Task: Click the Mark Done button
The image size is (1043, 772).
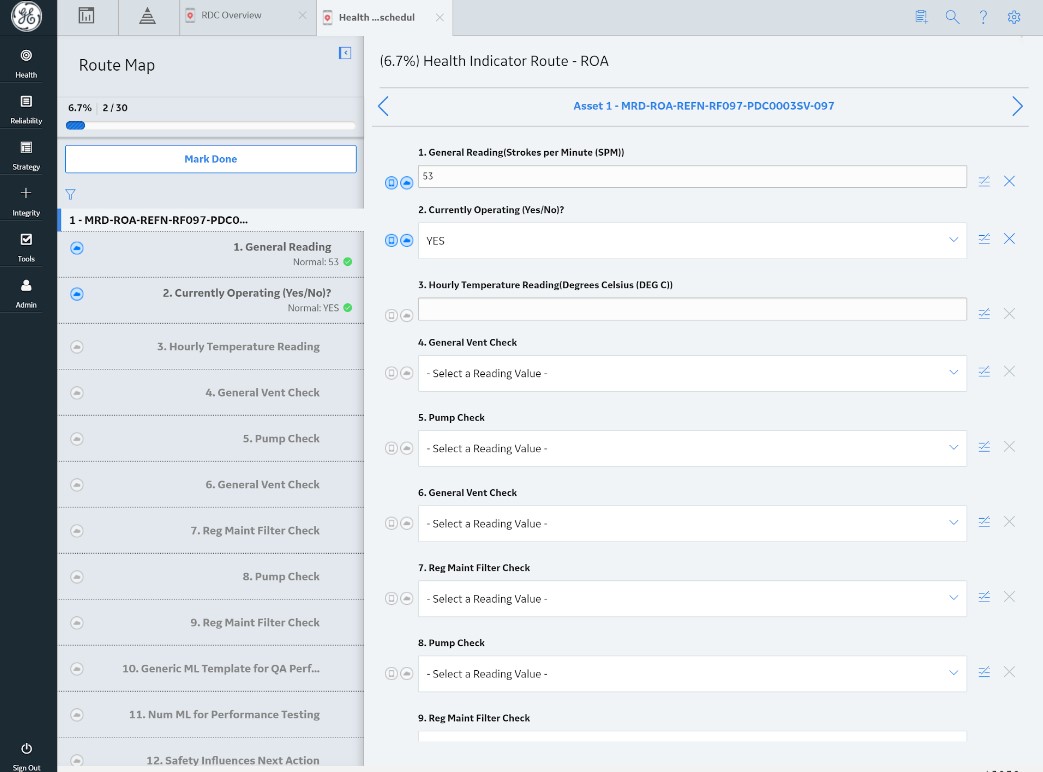Action: (x=210, y=159)
